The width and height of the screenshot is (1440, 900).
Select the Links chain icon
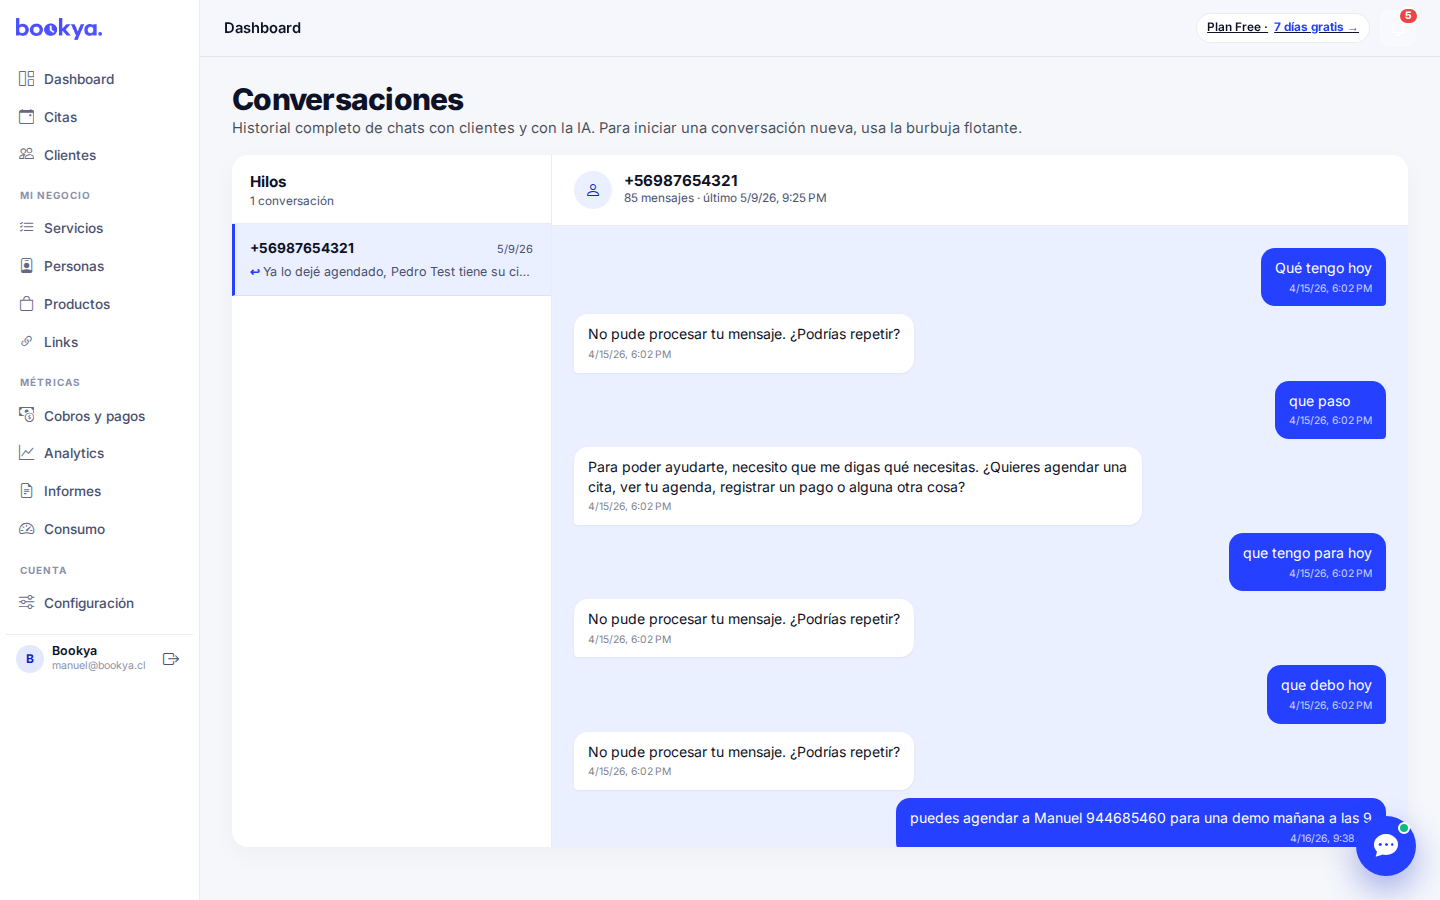point(27,342)
